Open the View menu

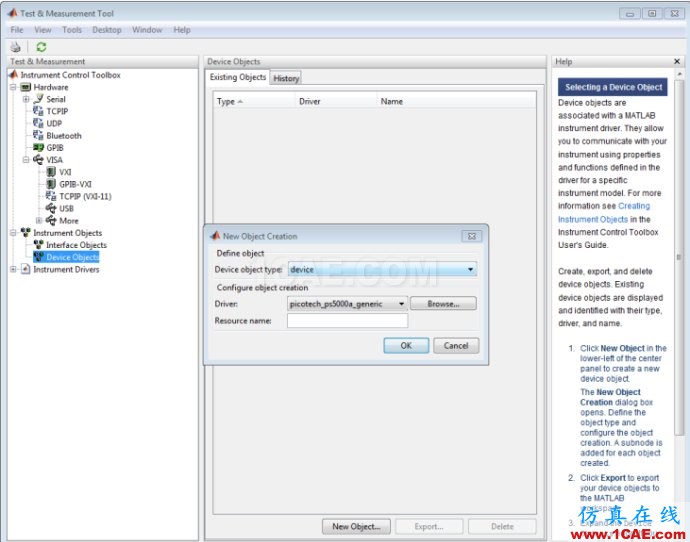pos(43,30)
